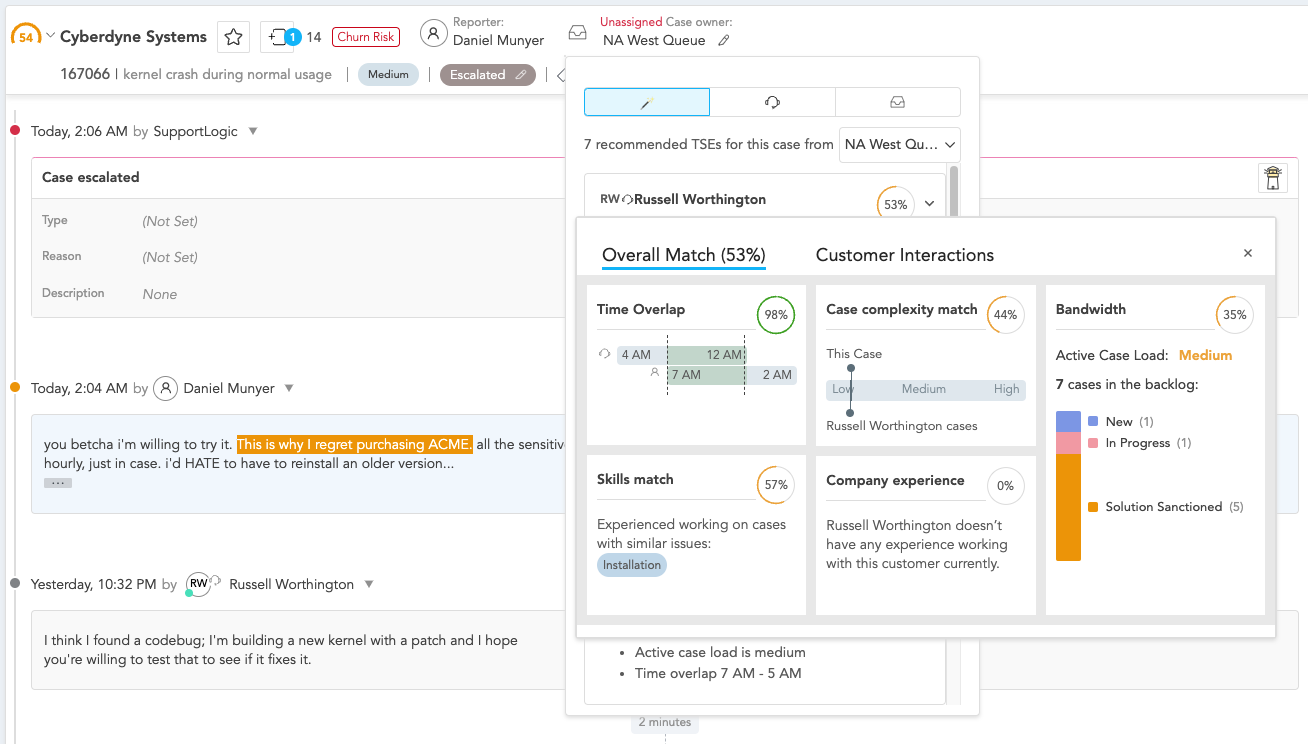Click the Churn Risk badge
Viewport: 1308px width, 744px height.
[365, 36]
